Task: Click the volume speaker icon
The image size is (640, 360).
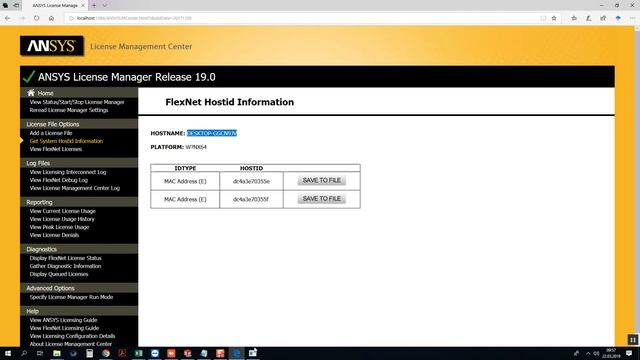Action: (x=596, y=353)
